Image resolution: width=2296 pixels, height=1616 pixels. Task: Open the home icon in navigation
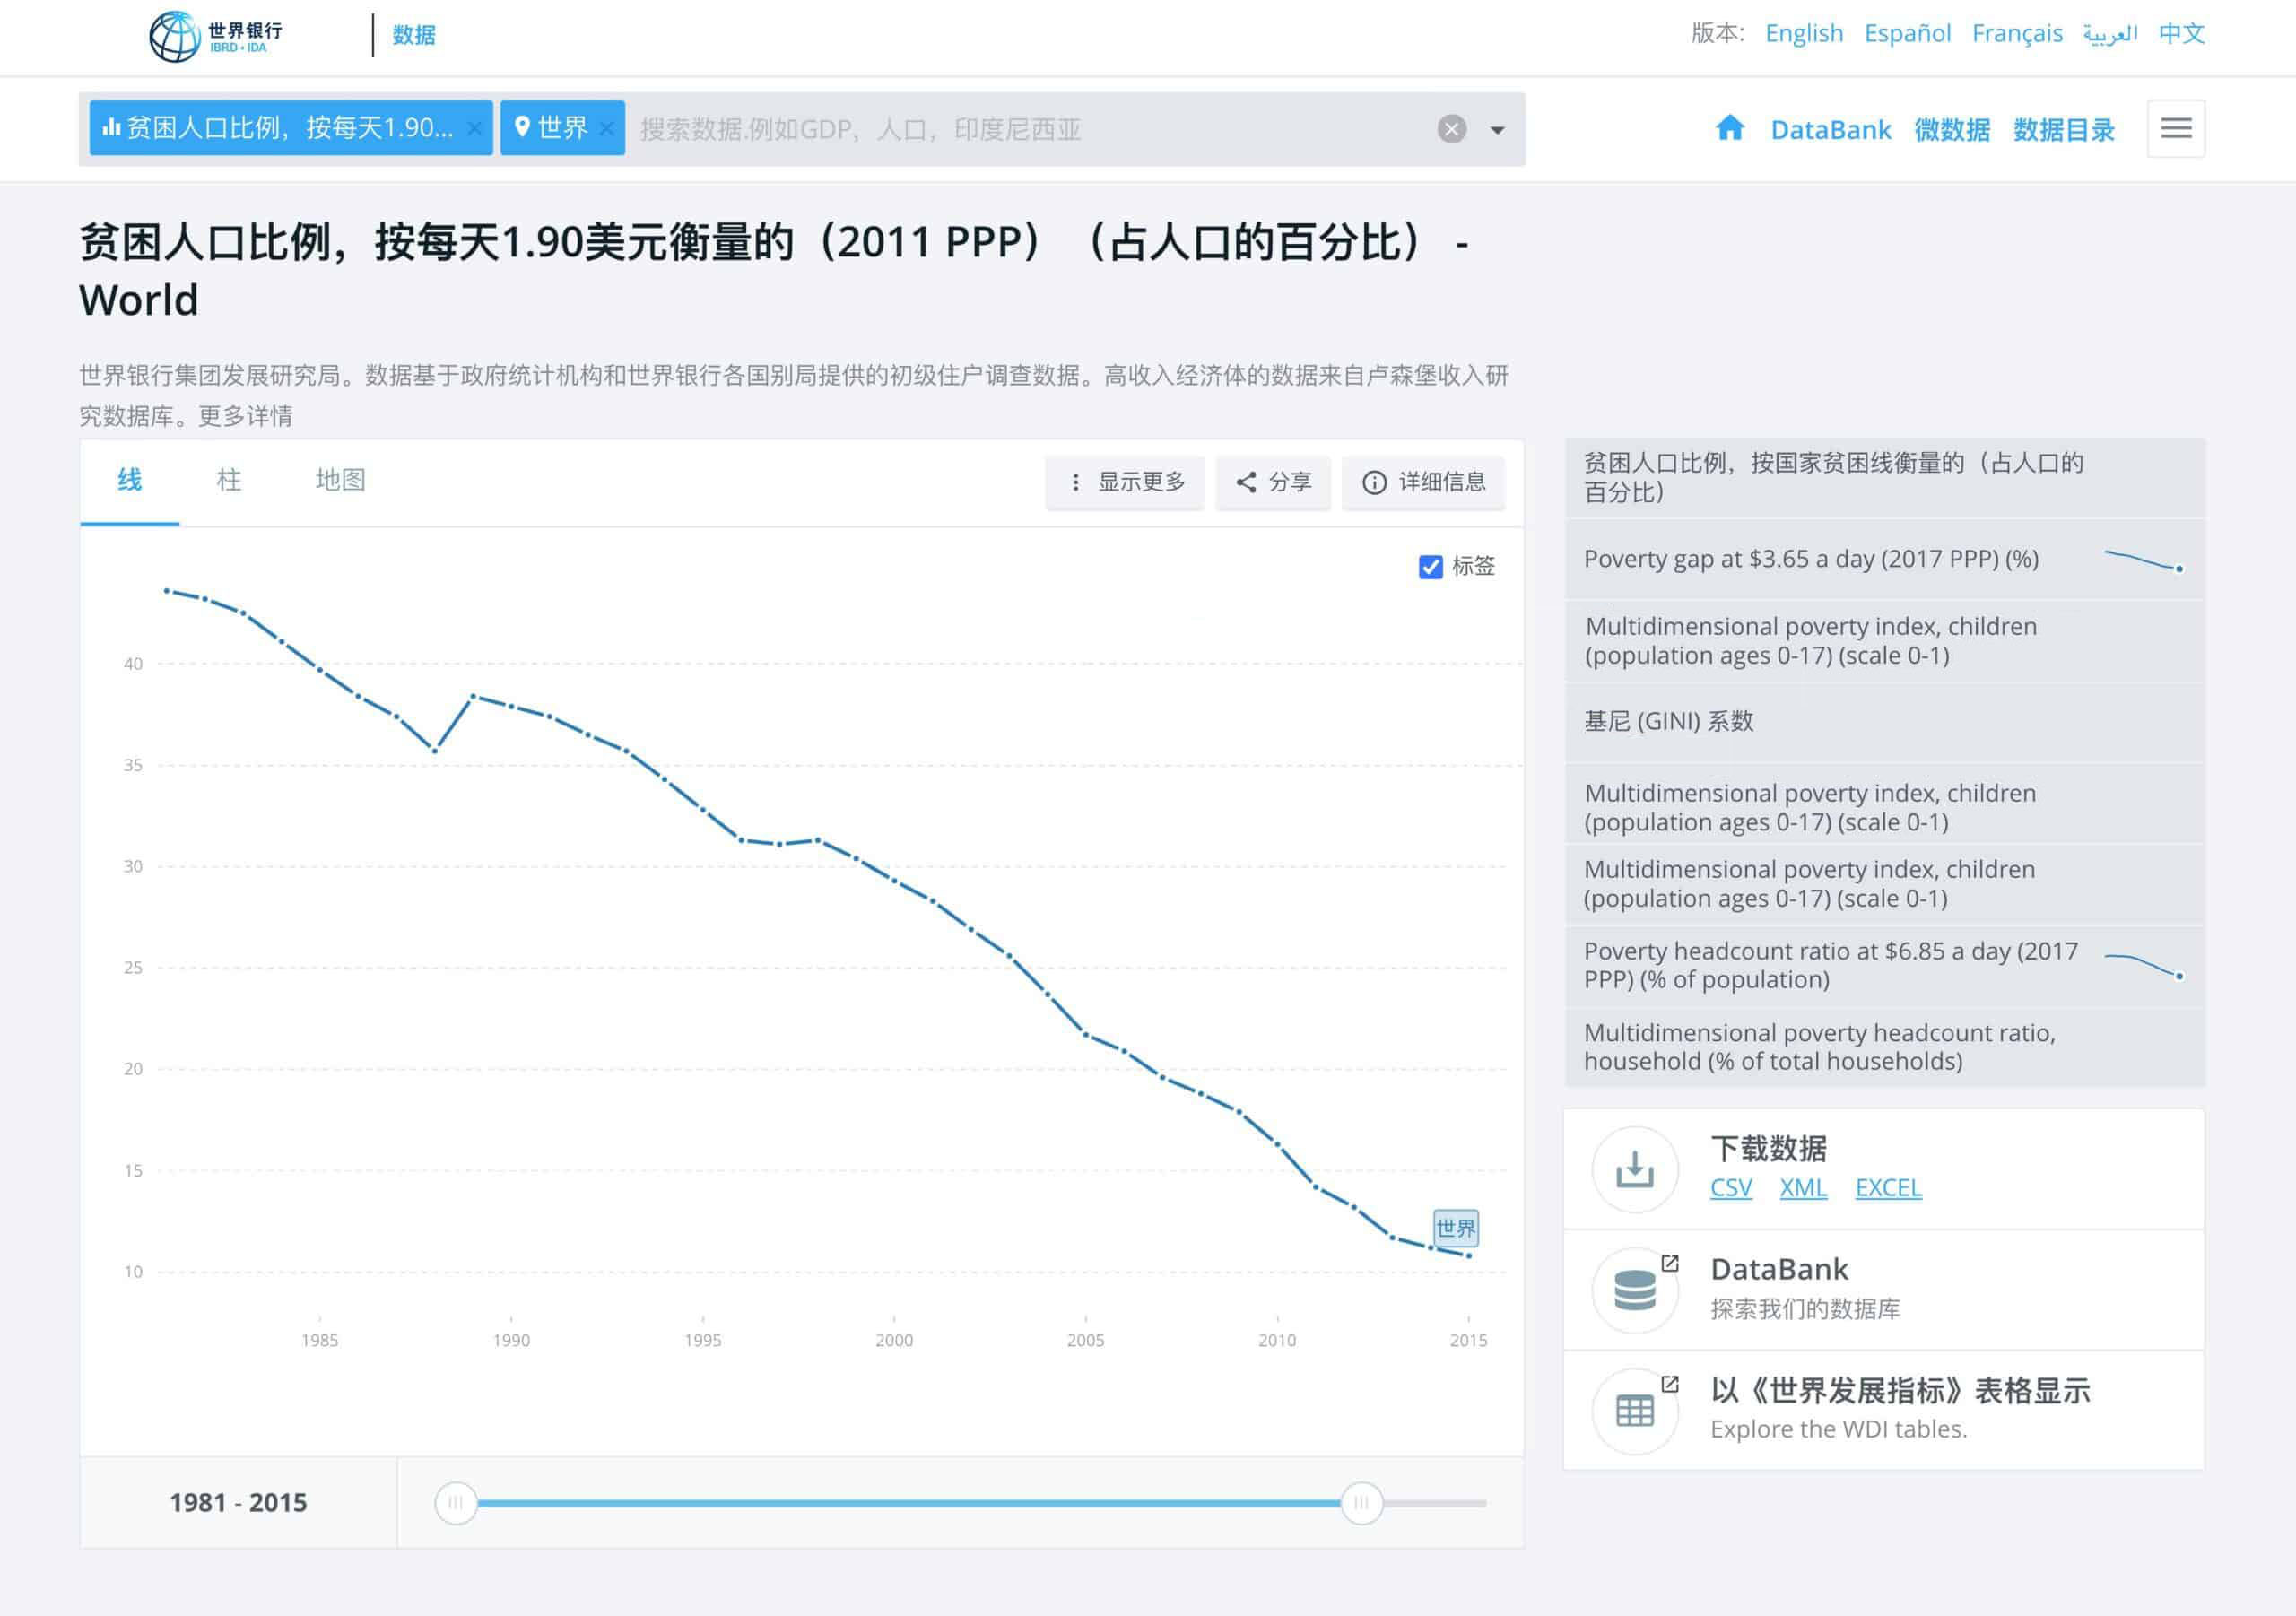pyautogui.click(x=1729, y=128)
